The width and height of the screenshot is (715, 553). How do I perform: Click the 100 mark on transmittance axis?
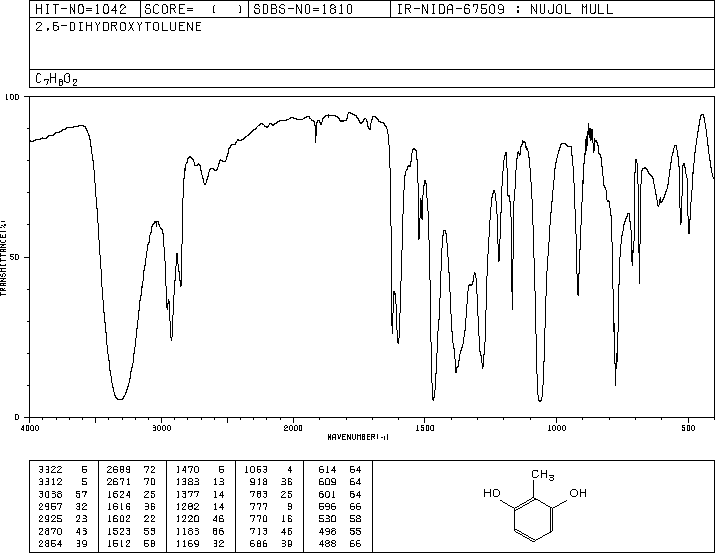(x=12, y=97)
